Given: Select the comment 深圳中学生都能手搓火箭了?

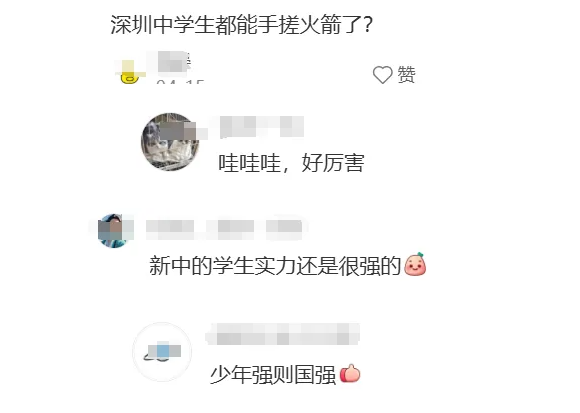Looking at the screenshot, I should coord(241,25).
